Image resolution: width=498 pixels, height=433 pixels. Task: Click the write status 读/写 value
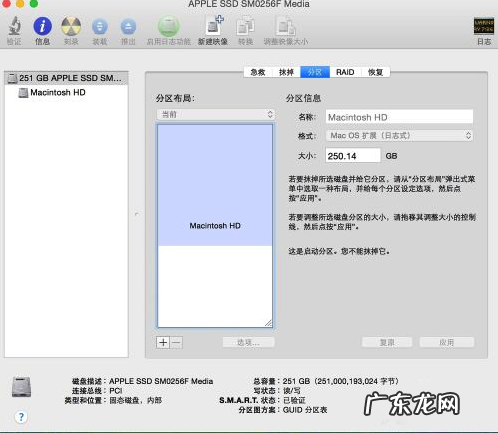[292, 391]
